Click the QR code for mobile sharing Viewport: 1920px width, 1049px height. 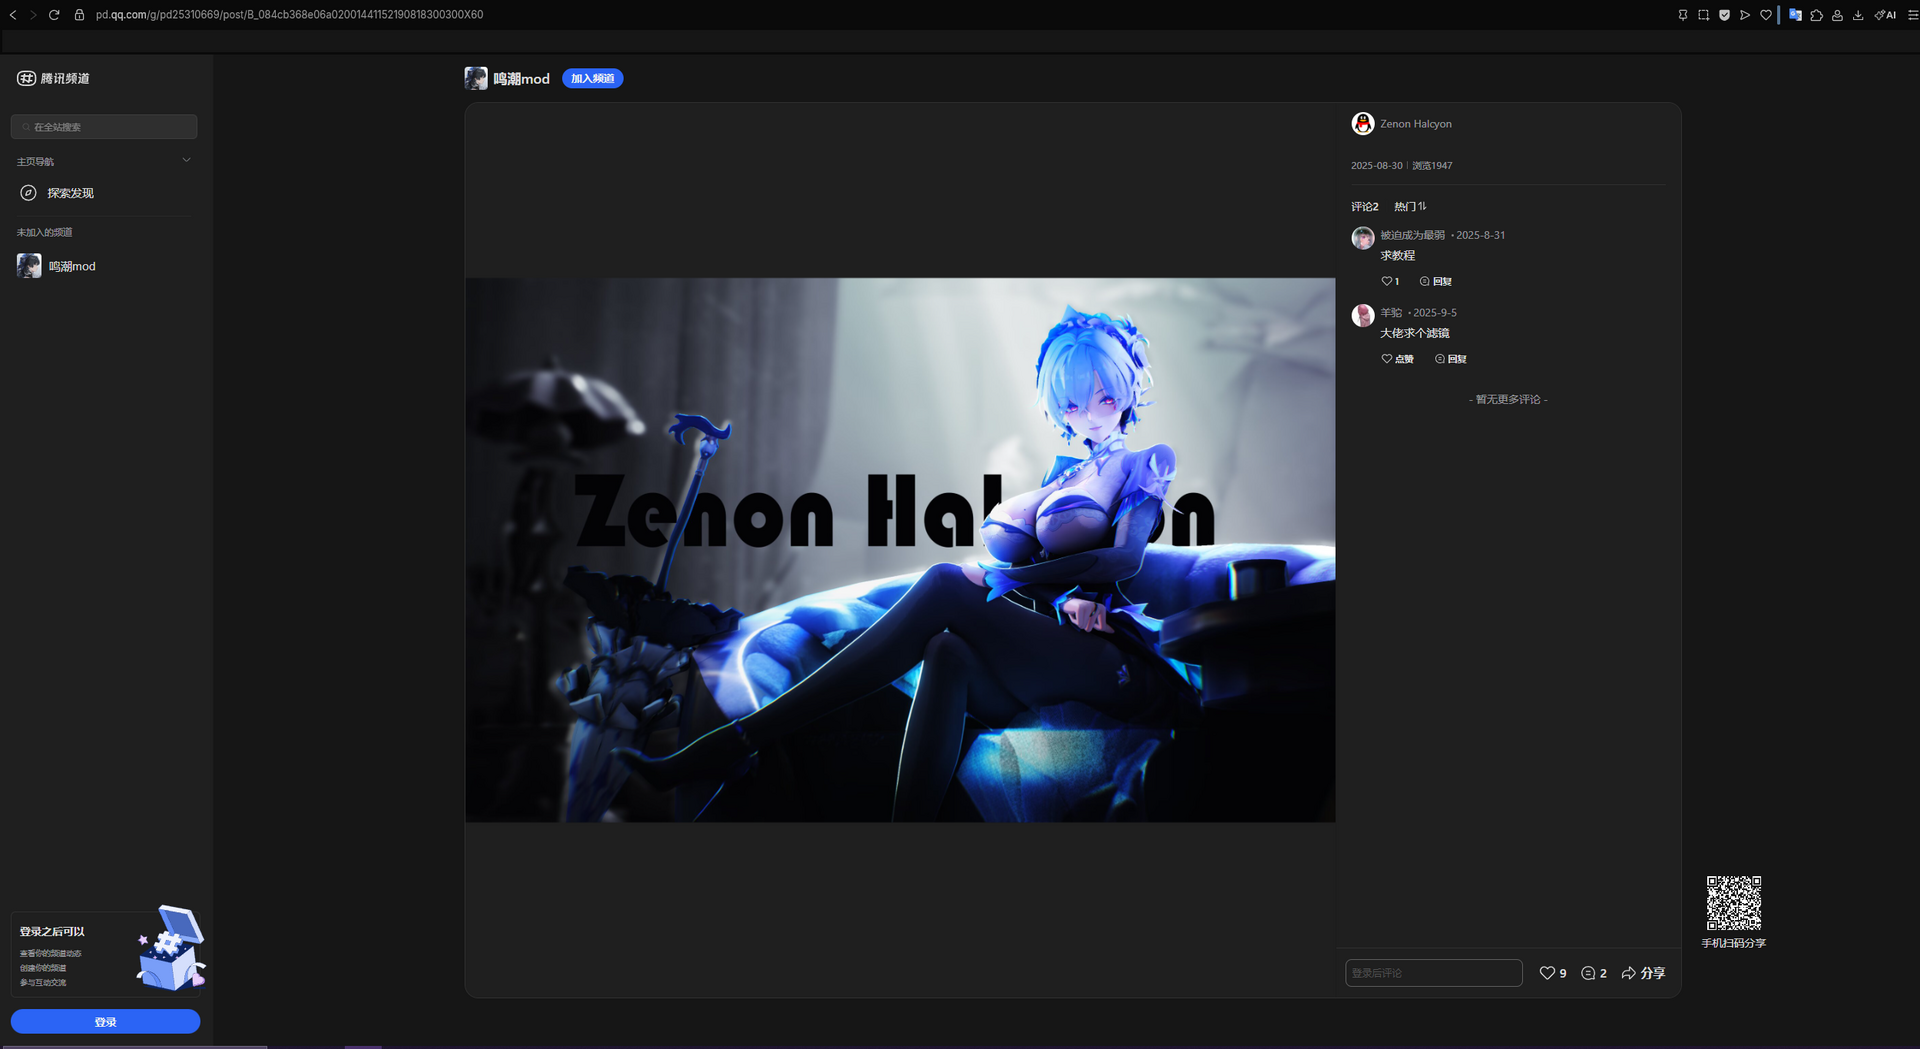[1734, 903]
